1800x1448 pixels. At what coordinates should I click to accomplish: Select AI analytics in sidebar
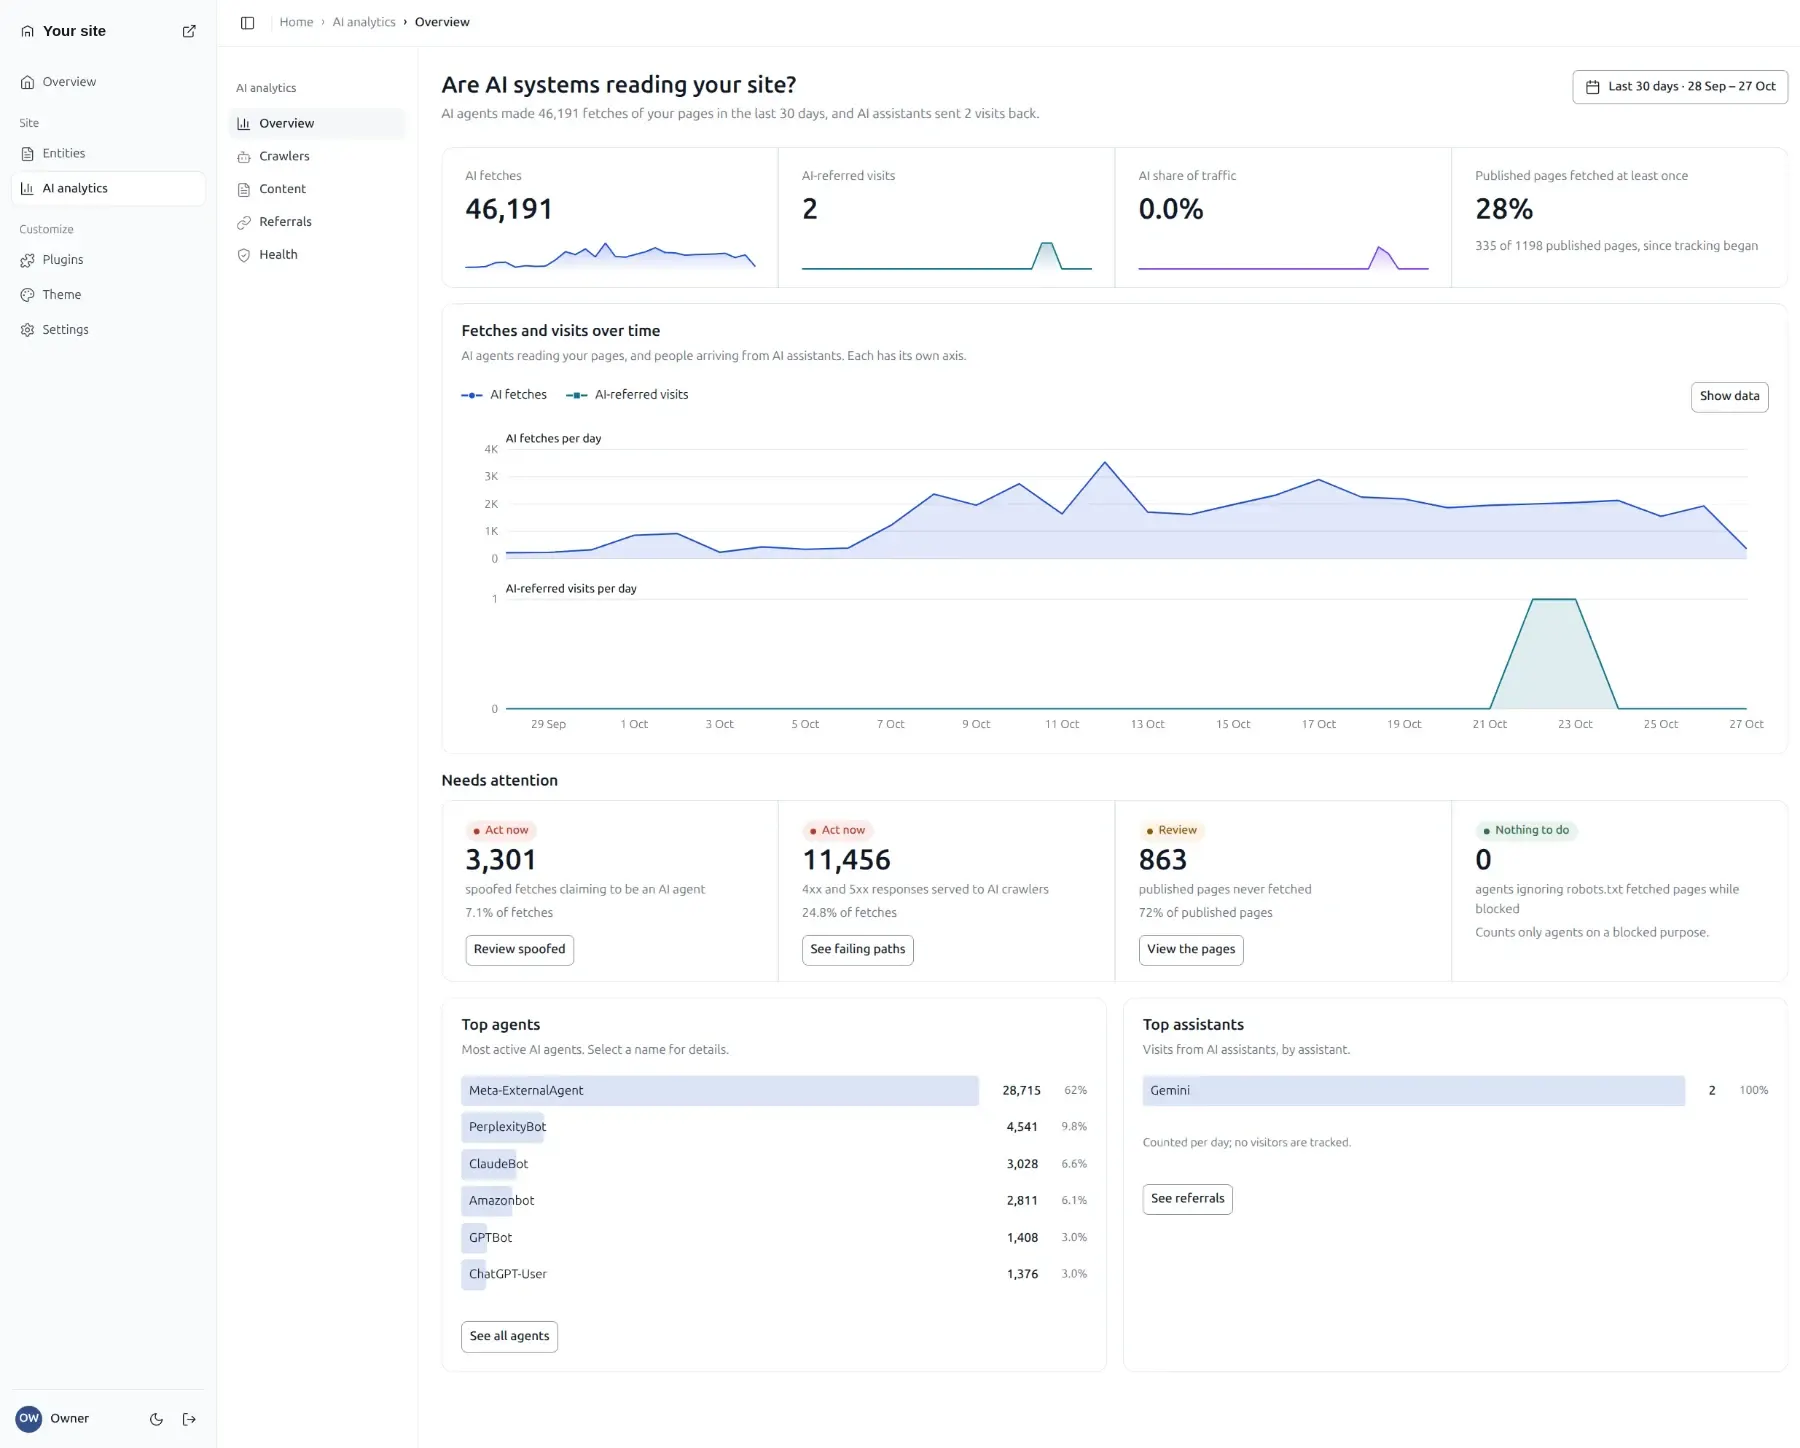tap(108, 188)
